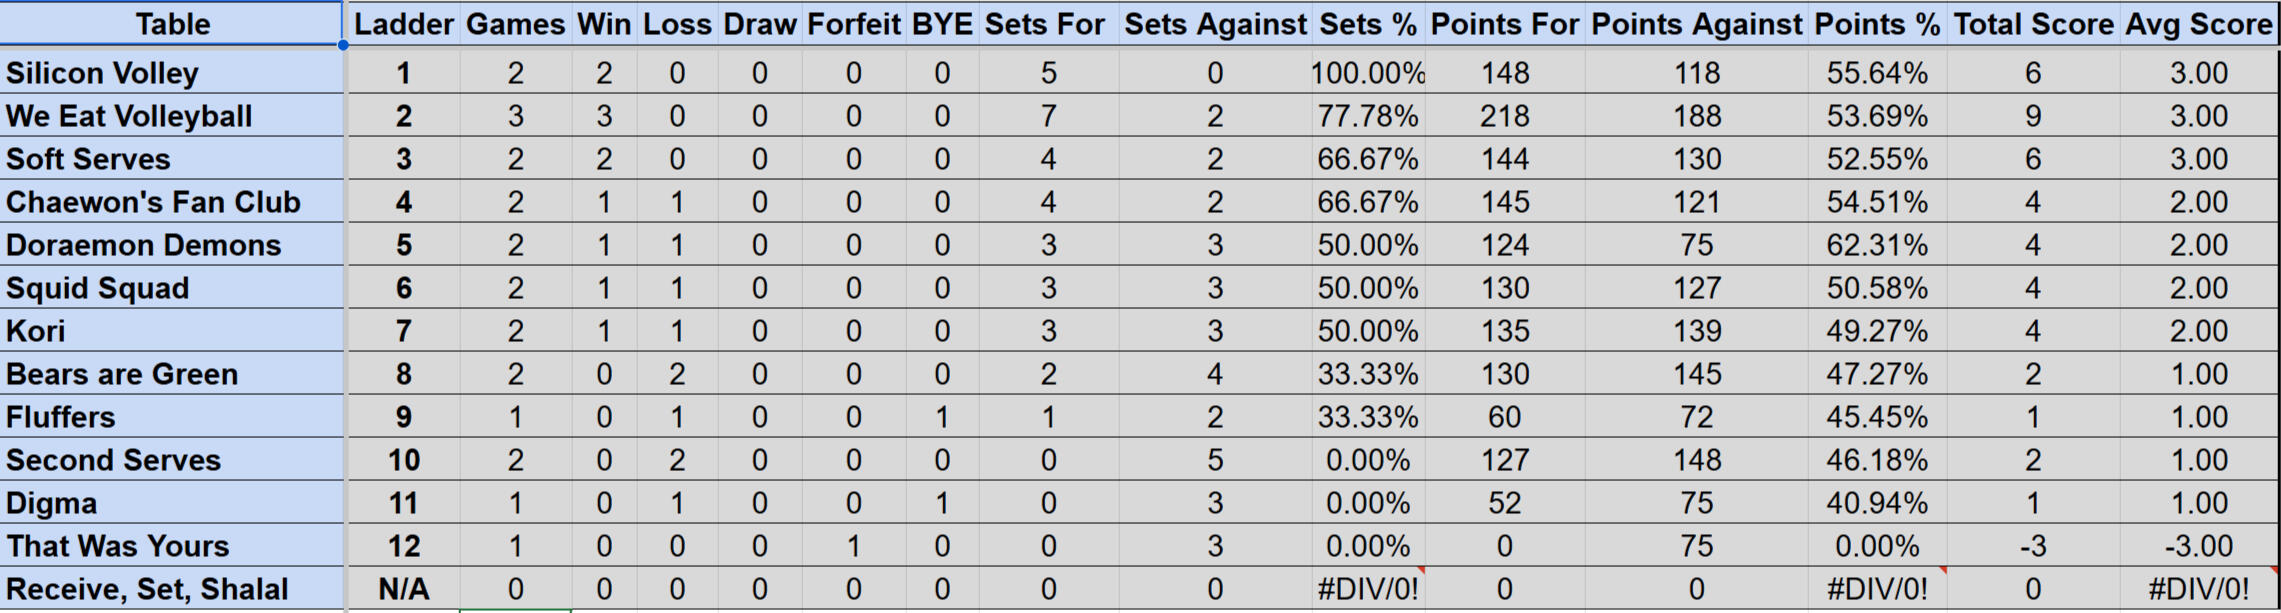
Task: Select the Avg Score header cell
Action: [2198, 24]
